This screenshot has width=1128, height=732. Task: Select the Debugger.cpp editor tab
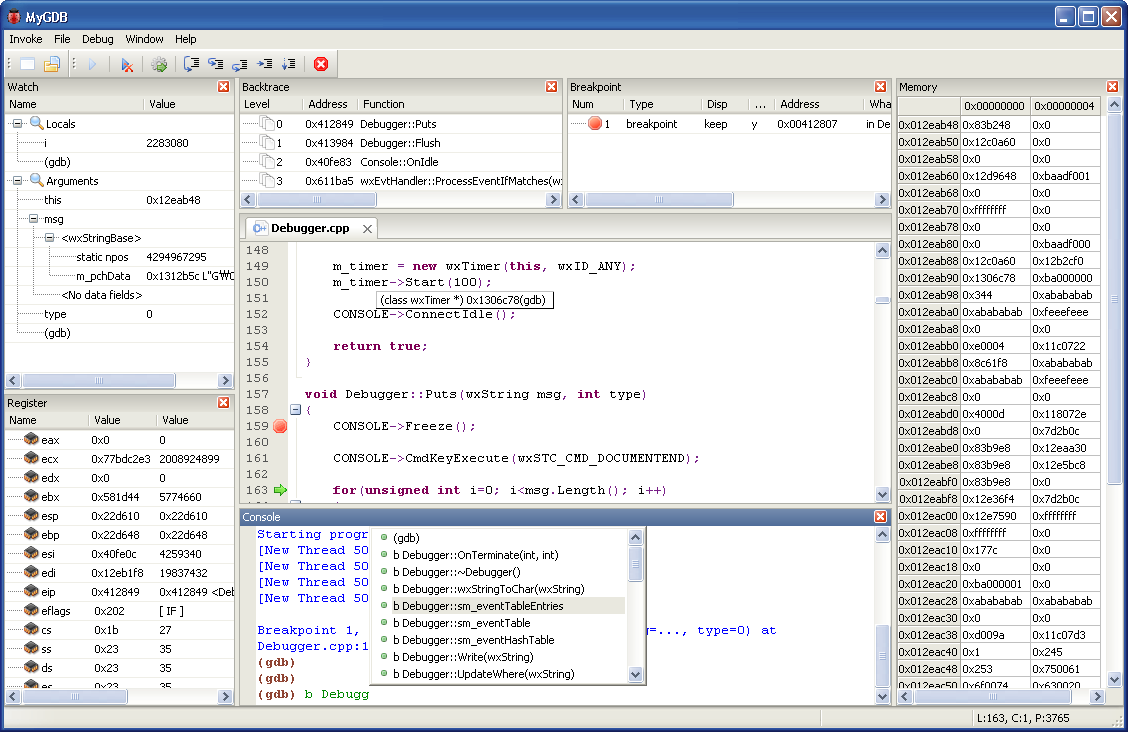pyautogui.click(x=310, y=228)
